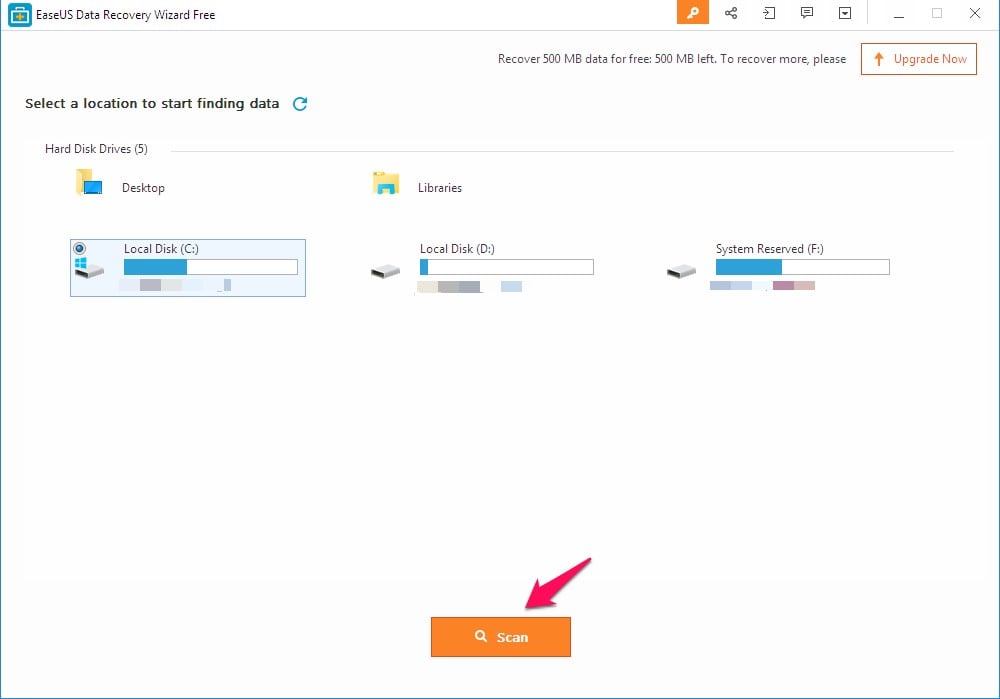Click the orange key activation icon

point(693,13)
